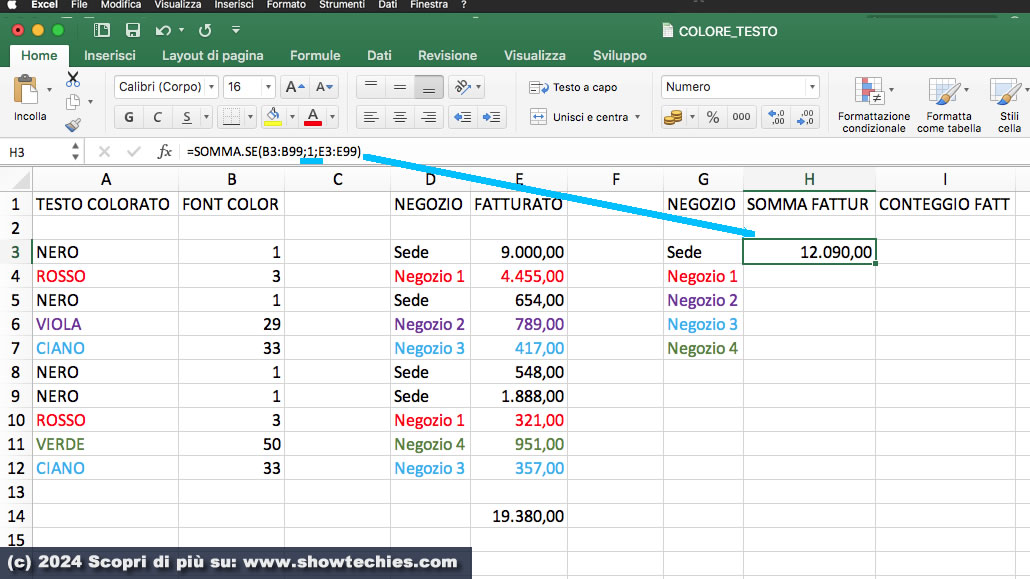Viewport: 1030px width, 579px height.
Task: Expand font color dropdown arrow
Action: (332, 117)
